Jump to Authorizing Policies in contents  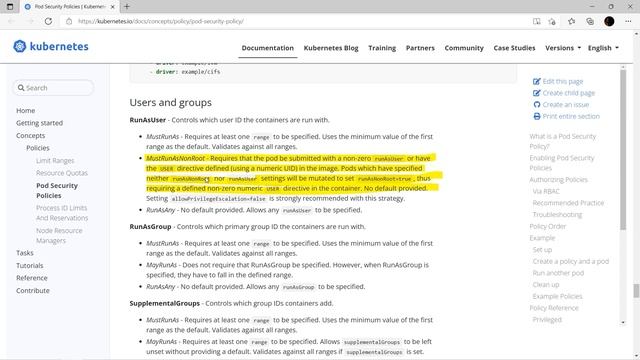558,180
